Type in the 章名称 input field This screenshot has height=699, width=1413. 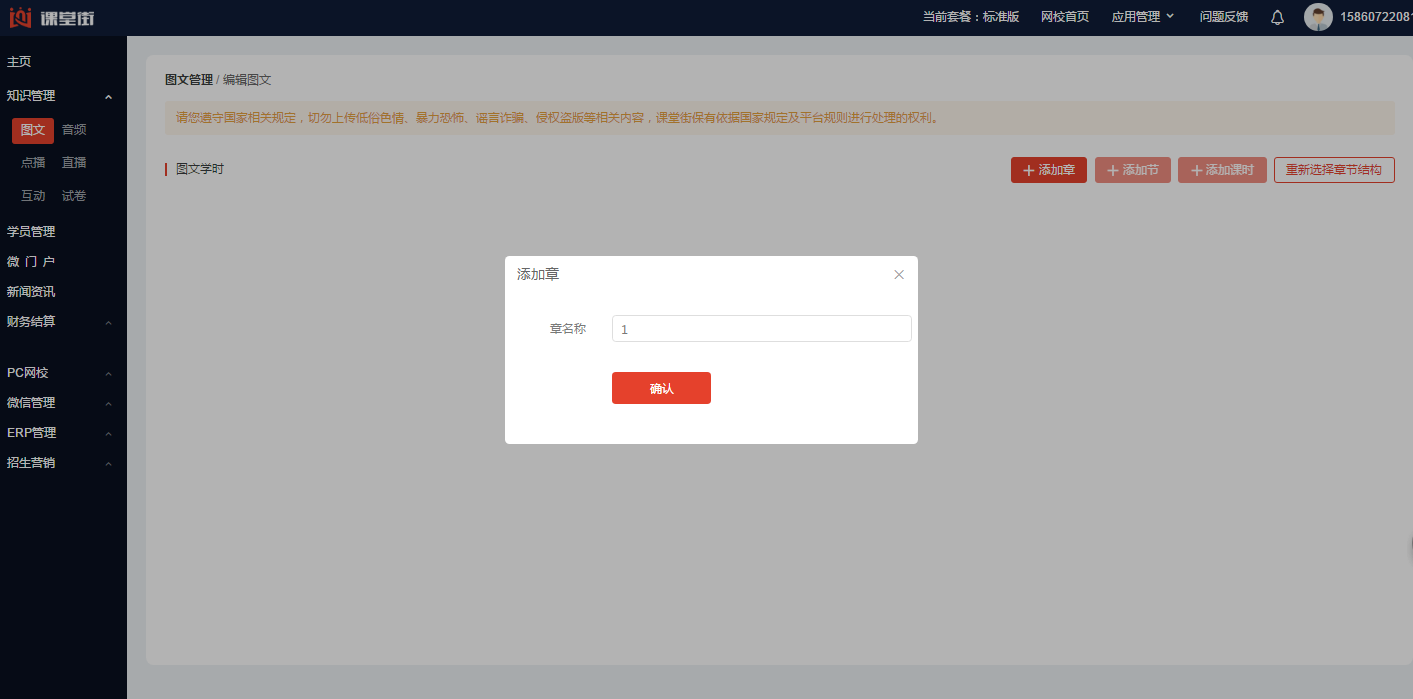click(x=761, y=329)
